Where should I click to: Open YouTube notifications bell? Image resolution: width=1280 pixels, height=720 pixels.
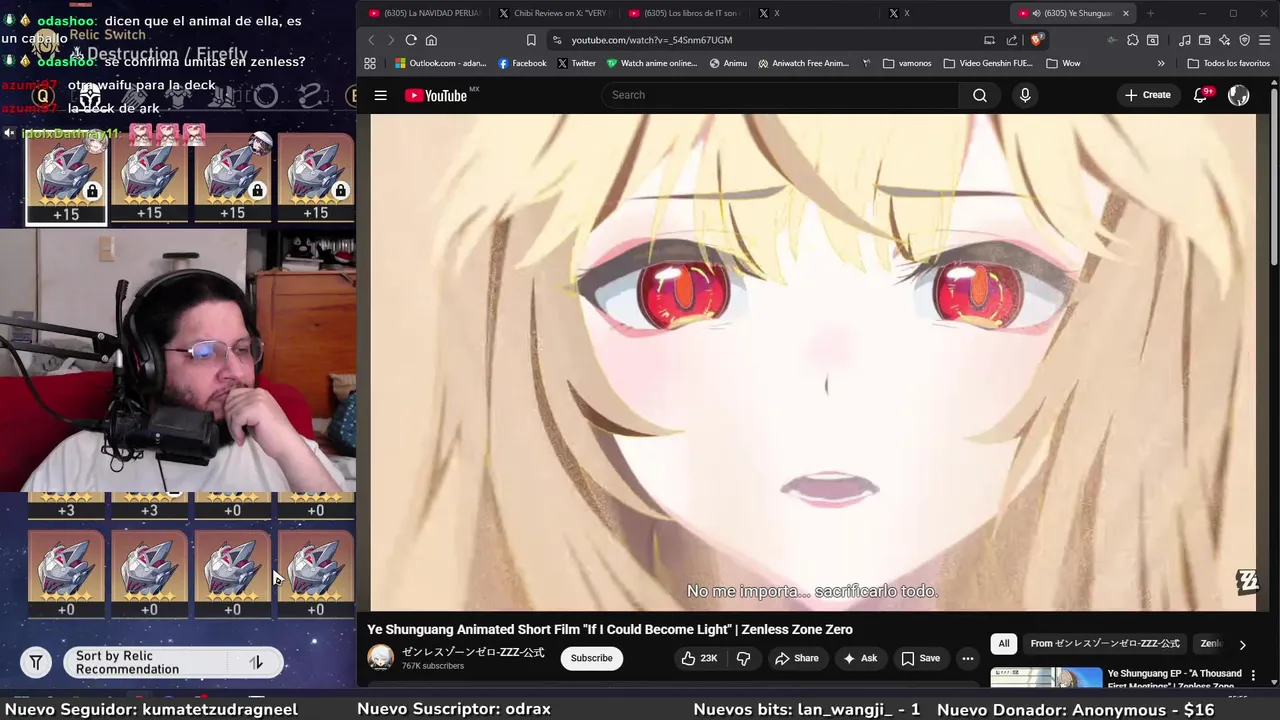[x=1201, y=95]
